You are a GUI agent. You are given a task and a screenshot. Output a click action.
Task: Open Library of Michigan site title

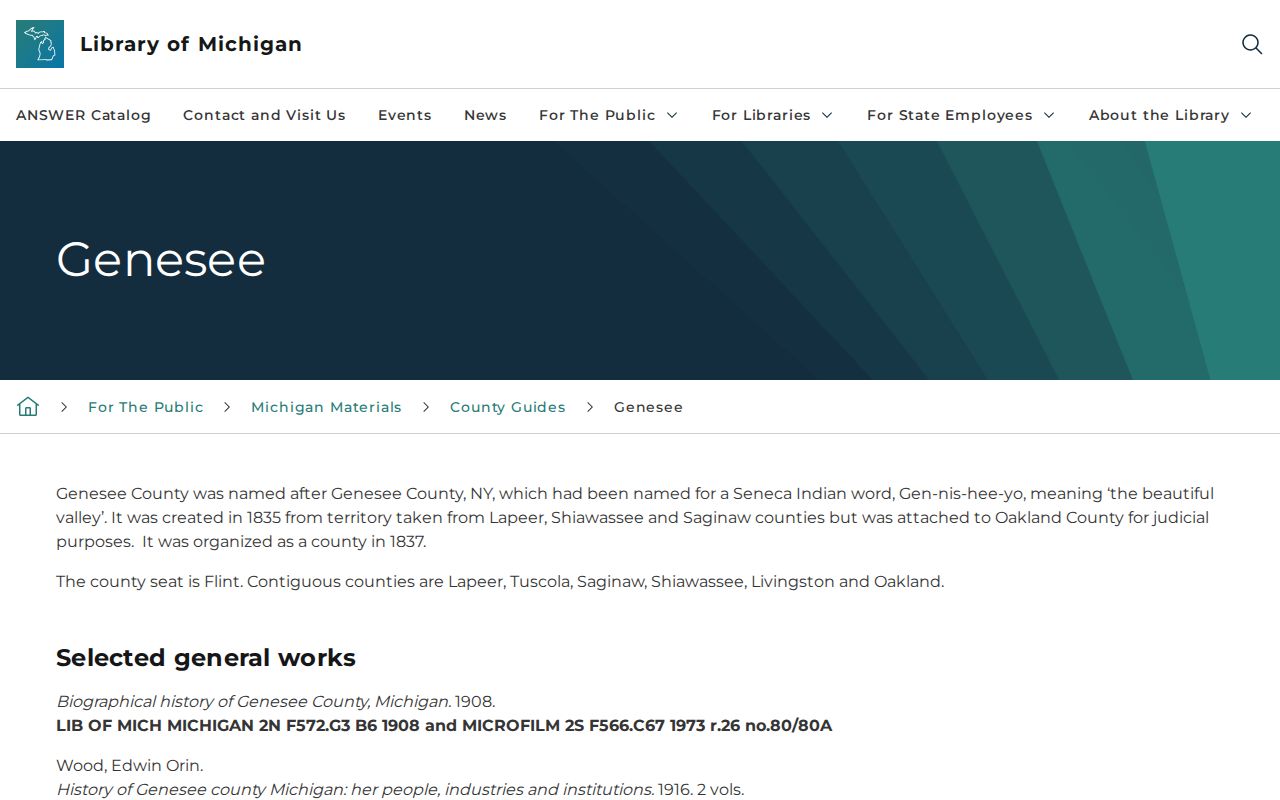tap(191, 44)
